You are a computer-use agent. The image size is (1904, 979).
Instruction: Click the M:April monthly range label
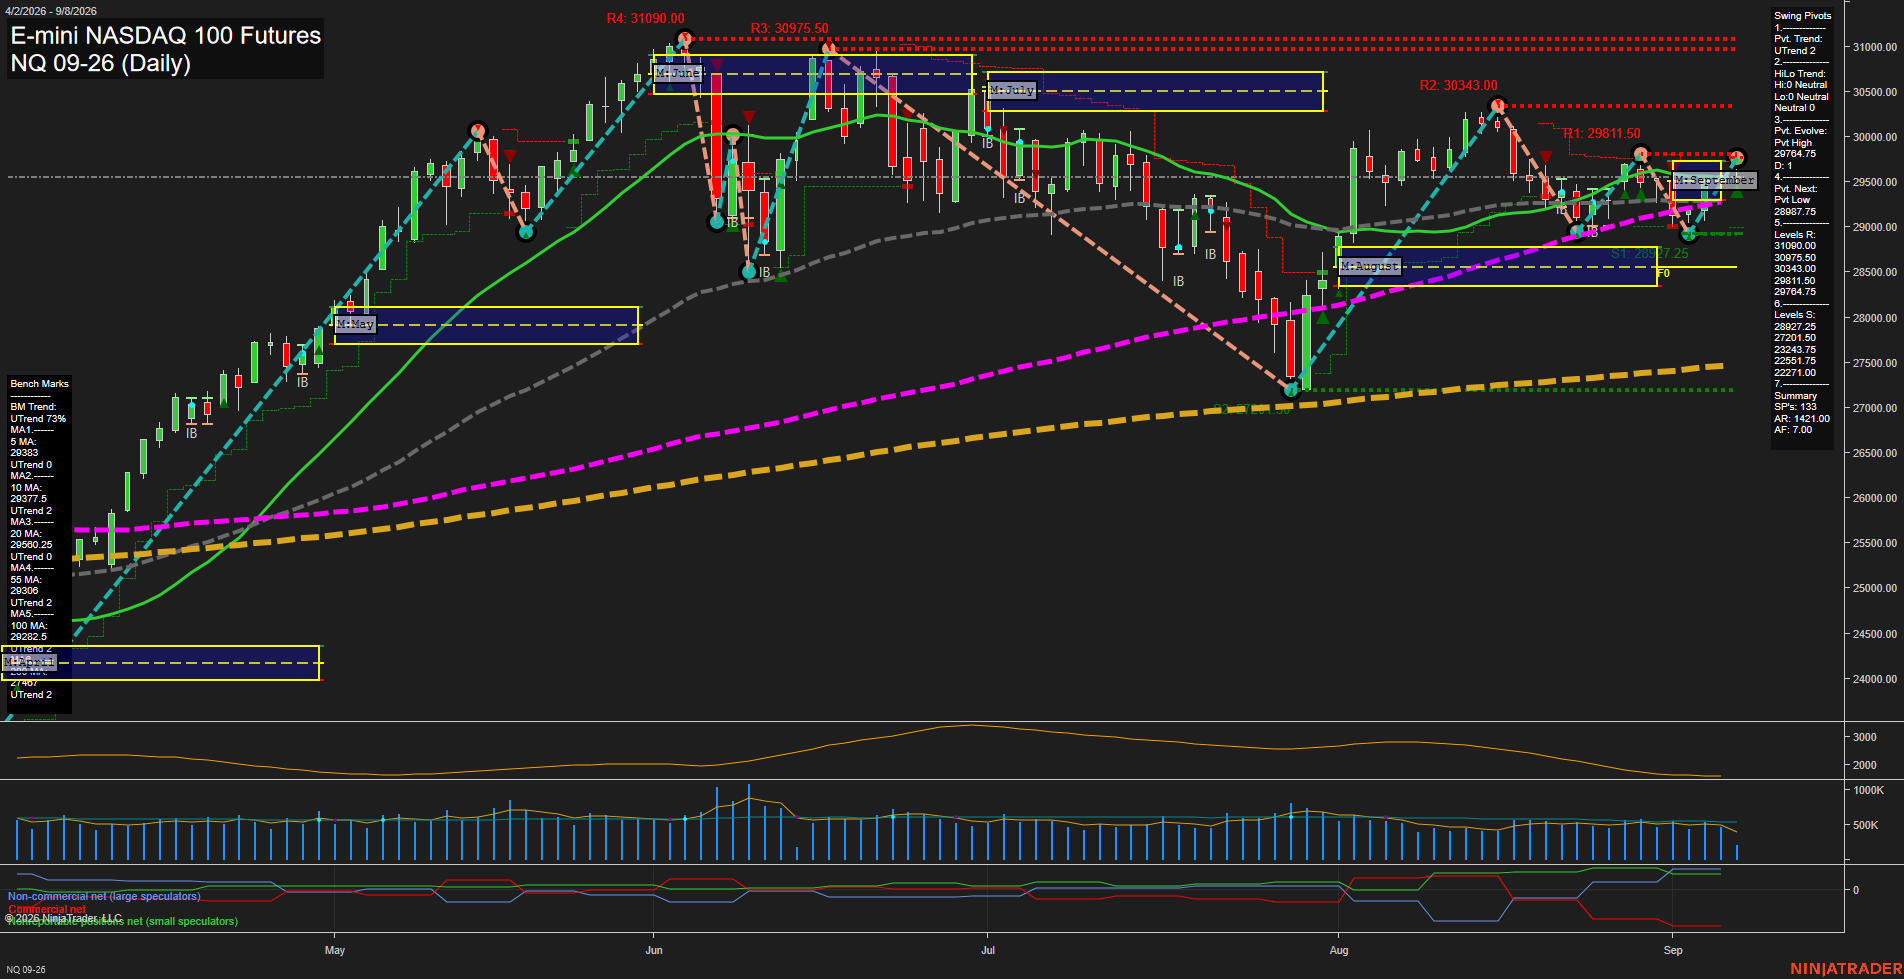29,662
